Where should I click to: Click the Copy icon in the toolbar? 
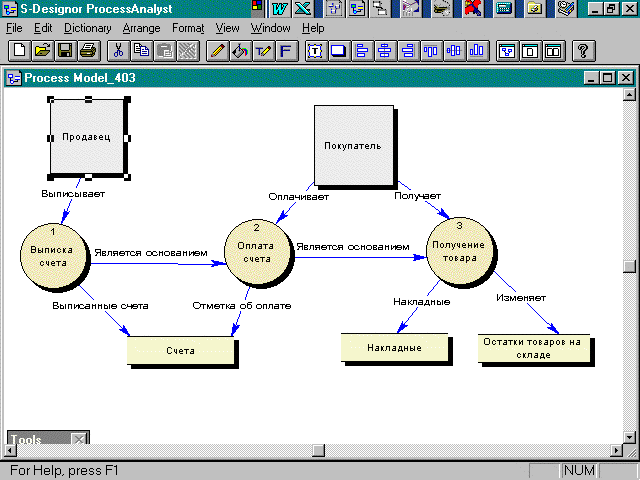[141, 50]
